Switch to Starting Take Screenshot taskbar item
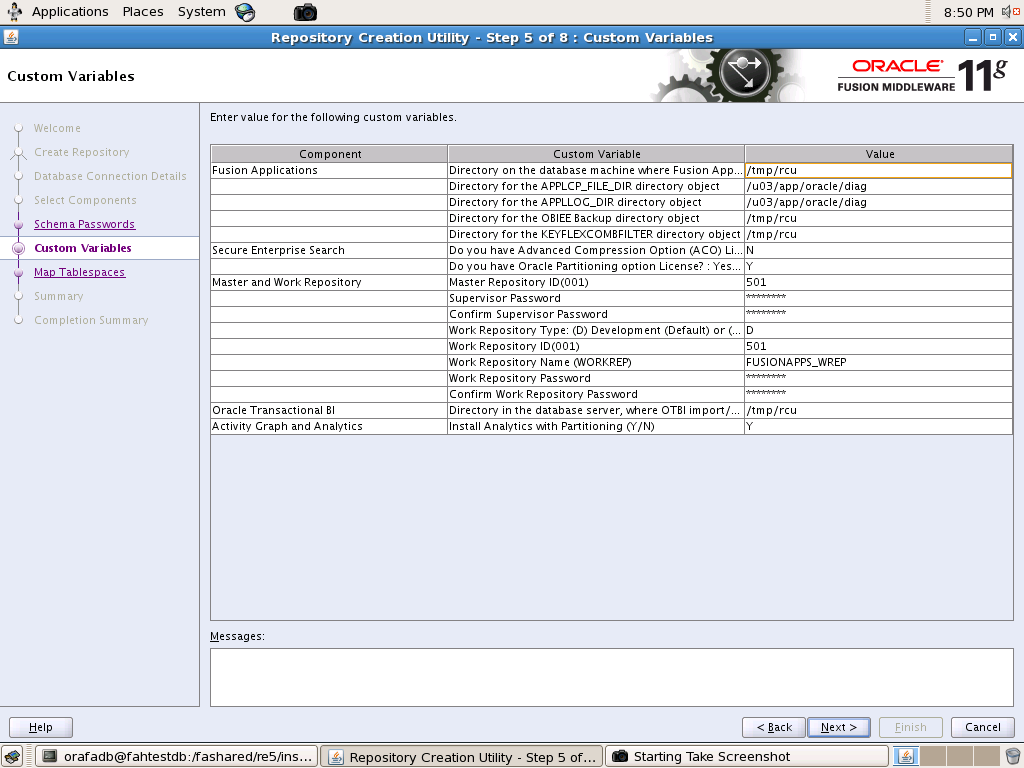The width and height of the screenshot is (1024, 768). click(x=747, y=757)
